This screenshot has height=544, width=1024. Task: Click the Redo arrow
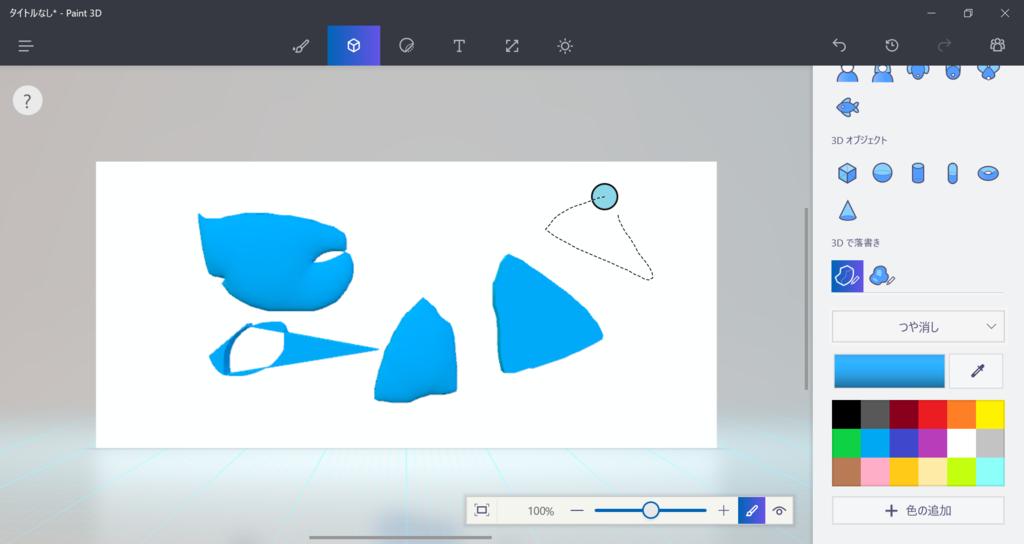click(x=944, y=46)
